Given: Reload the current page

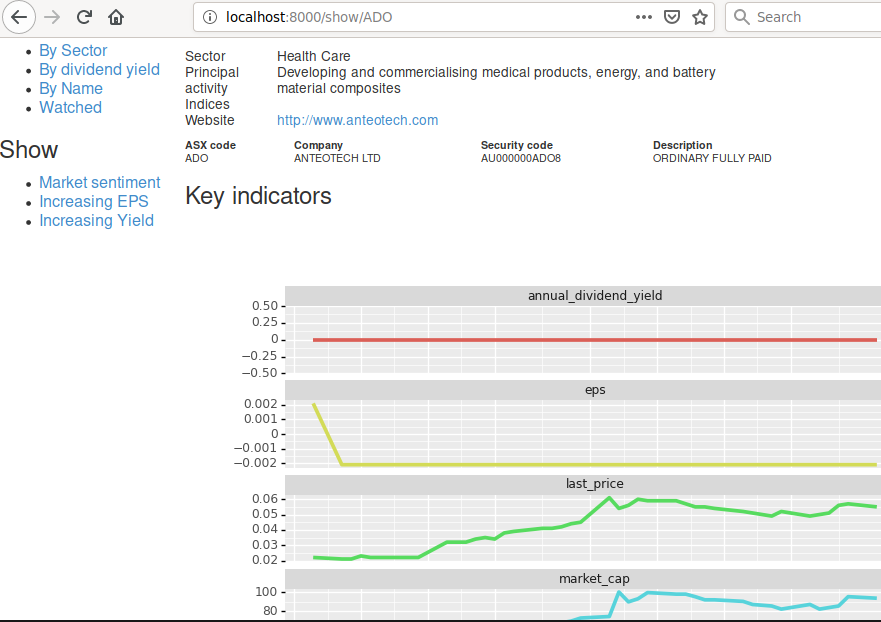Looking at the screenshot, I should (84, 17).
